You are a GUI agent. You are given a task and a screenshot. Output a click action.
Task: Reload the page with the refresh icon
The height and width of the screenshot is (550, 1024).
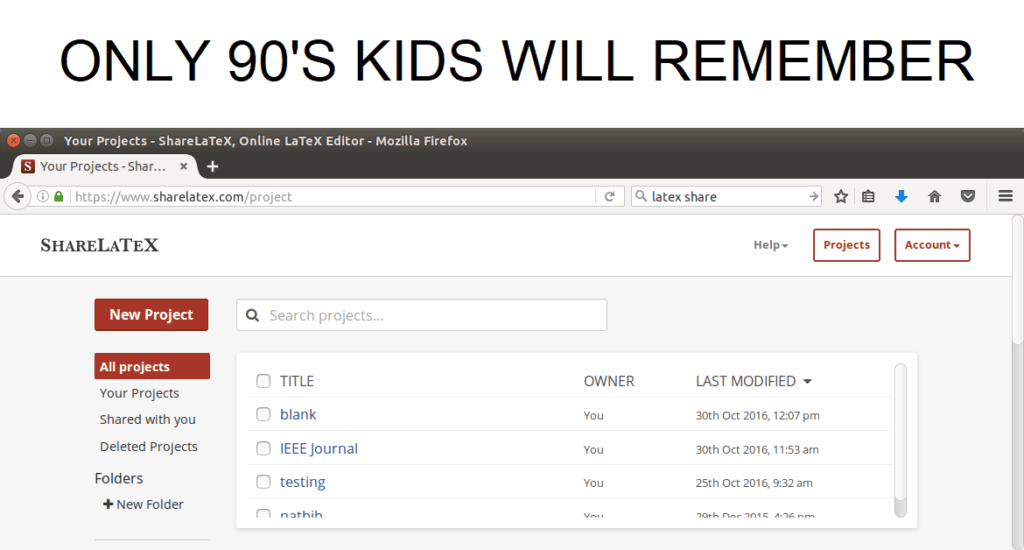click(609, 197)
